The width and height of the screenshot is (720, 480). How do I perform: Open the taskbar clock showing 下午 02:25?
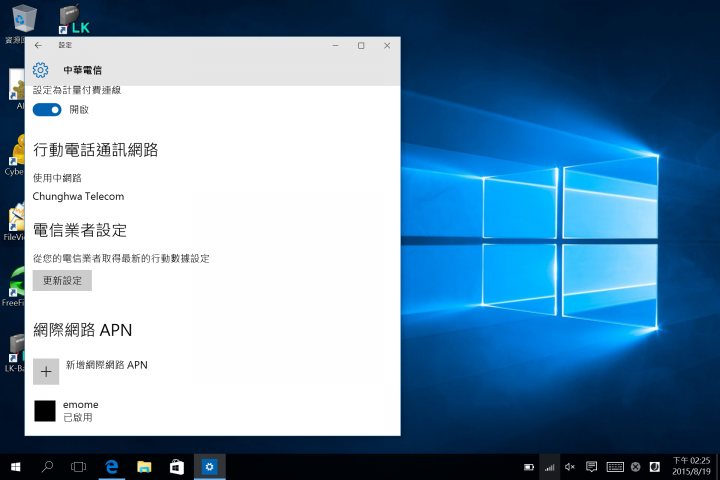pyautogui.click(x=691, y=466)
